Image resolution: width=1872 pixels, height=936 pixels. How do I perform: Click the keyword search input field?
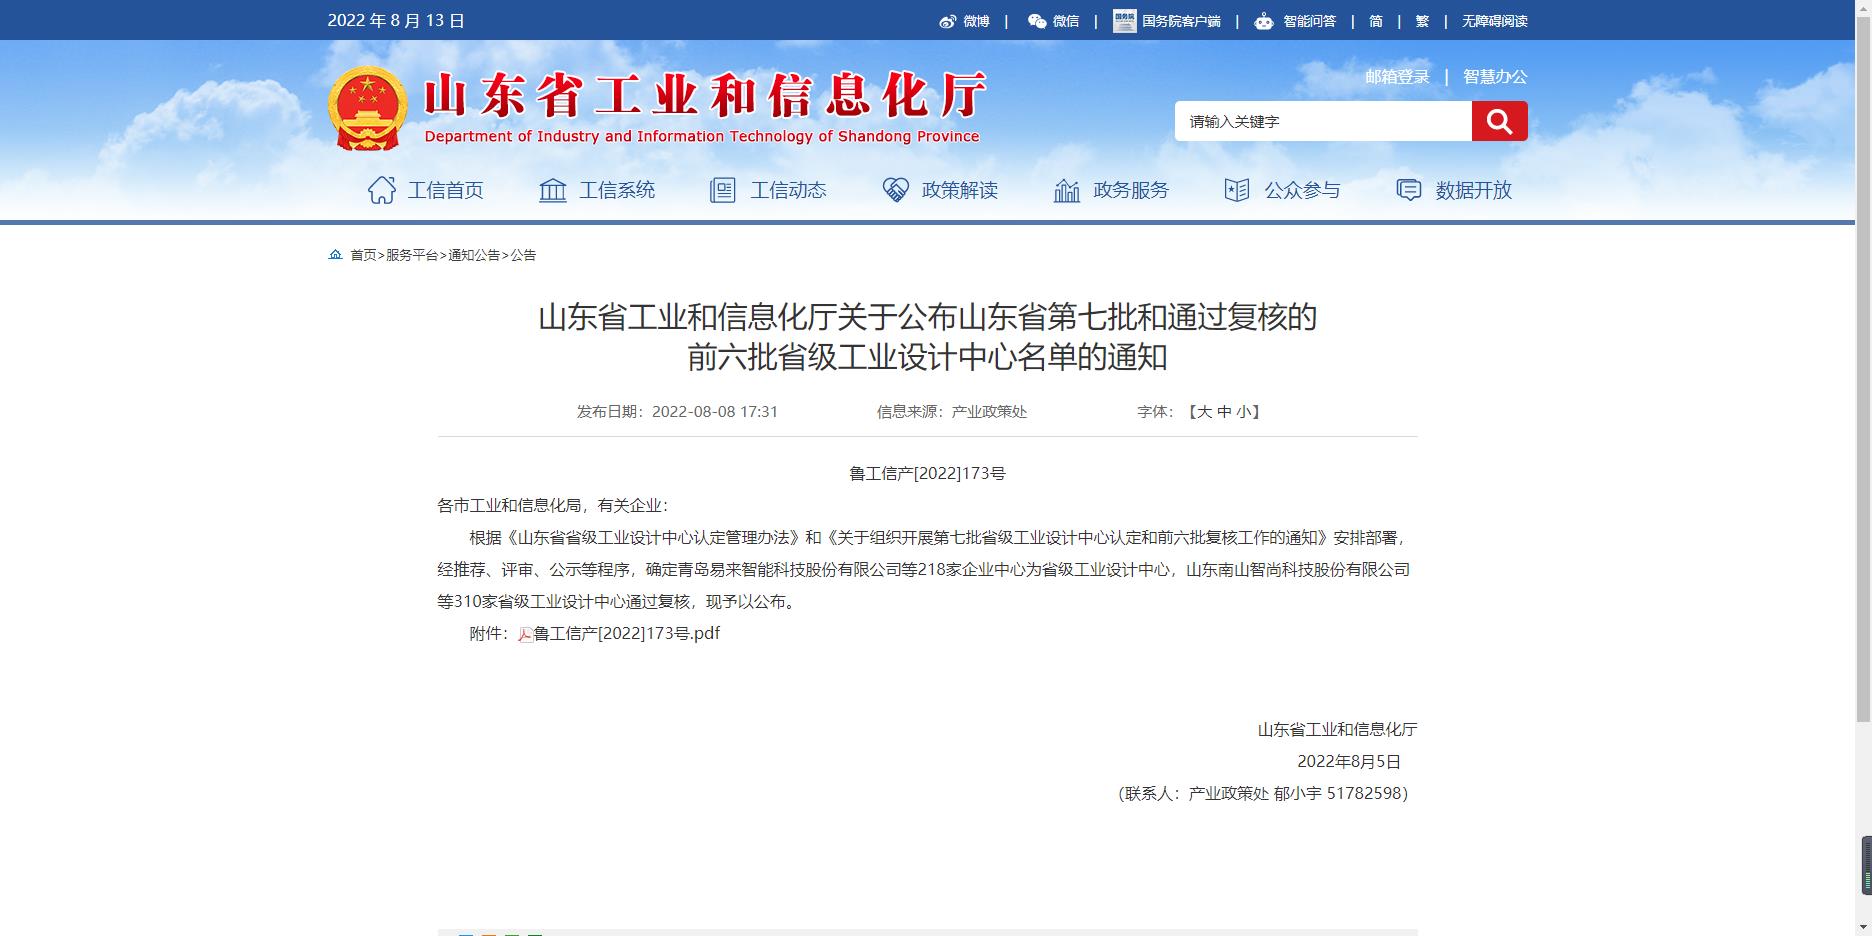[x=1322, y=121]
